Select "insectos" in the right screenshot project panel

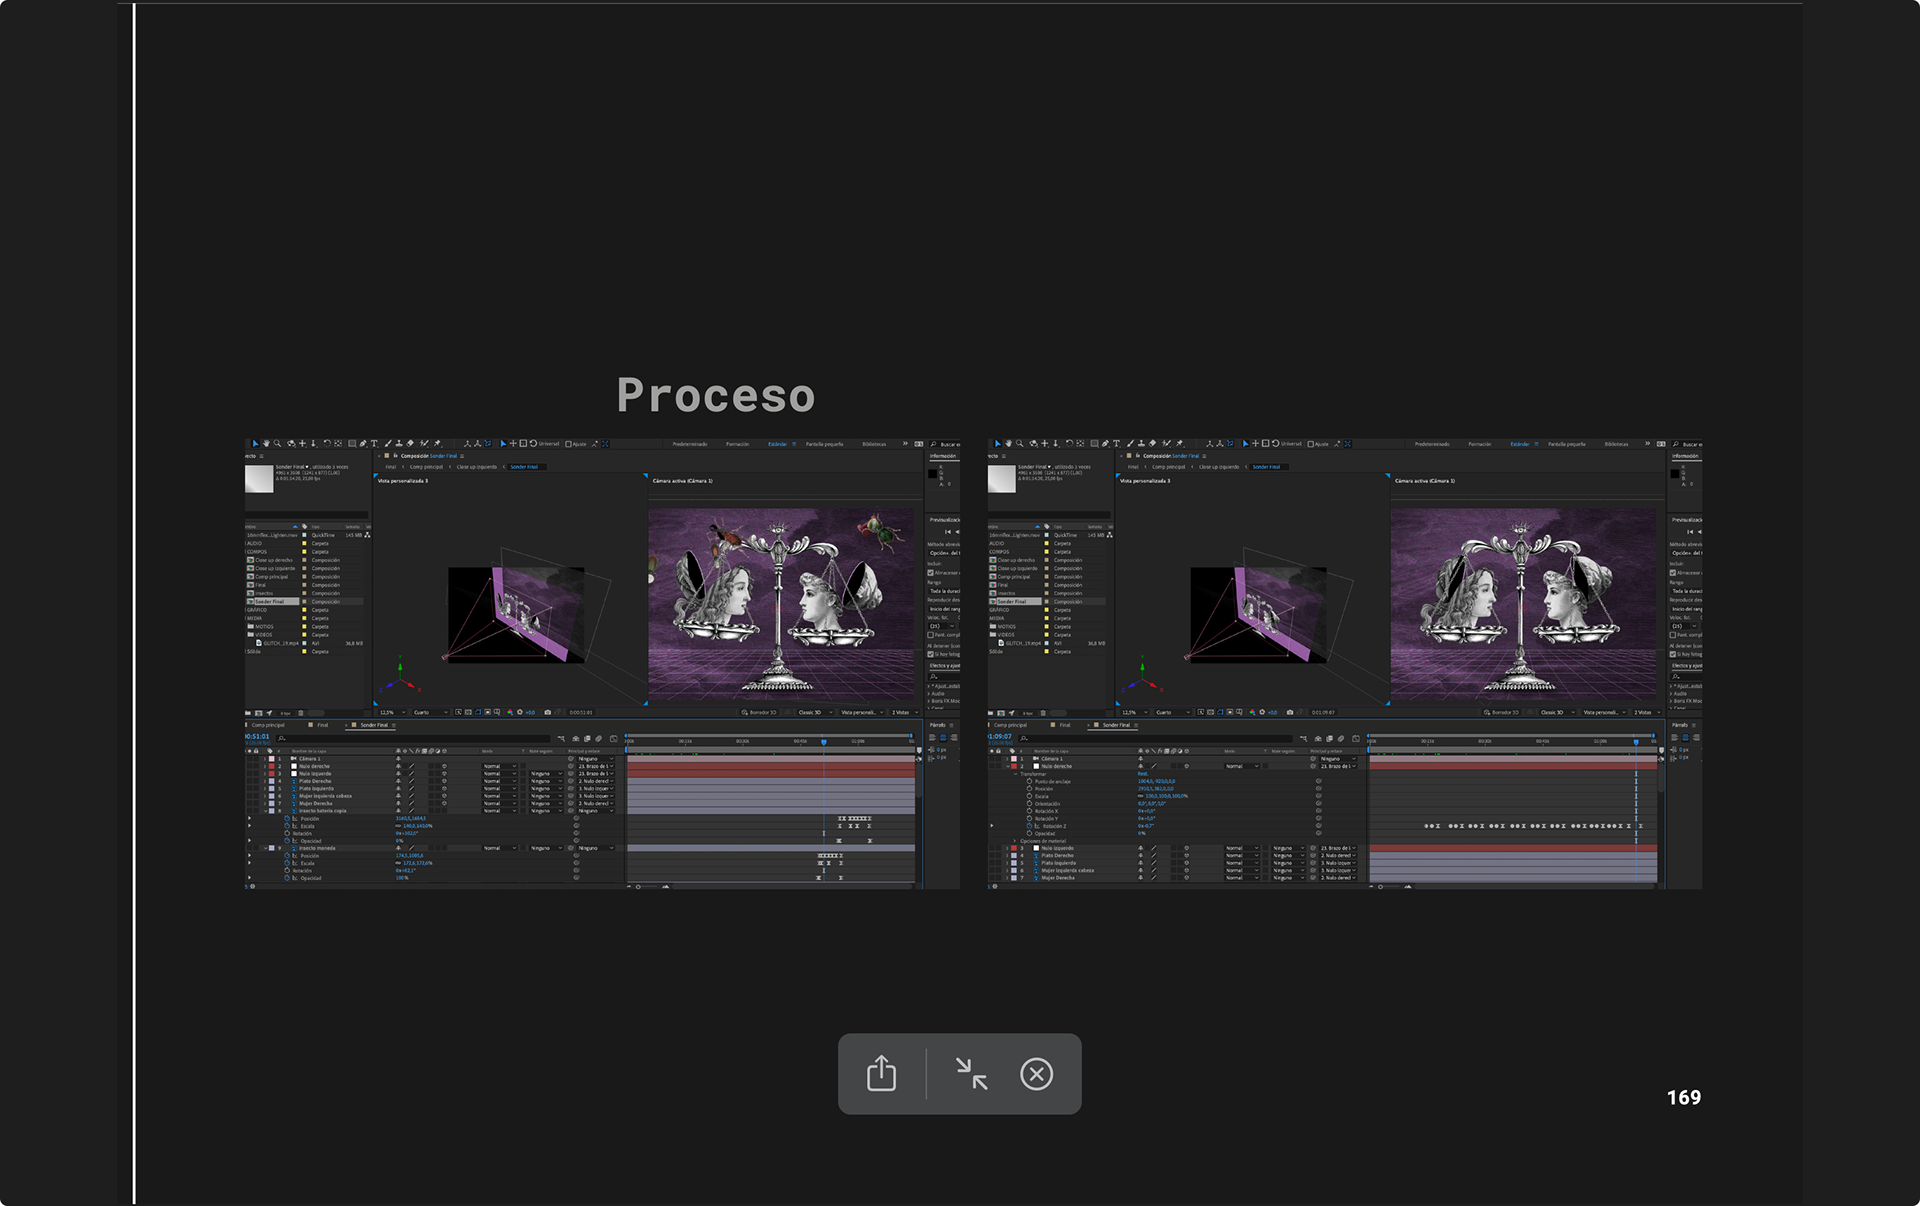[1007, 593]
